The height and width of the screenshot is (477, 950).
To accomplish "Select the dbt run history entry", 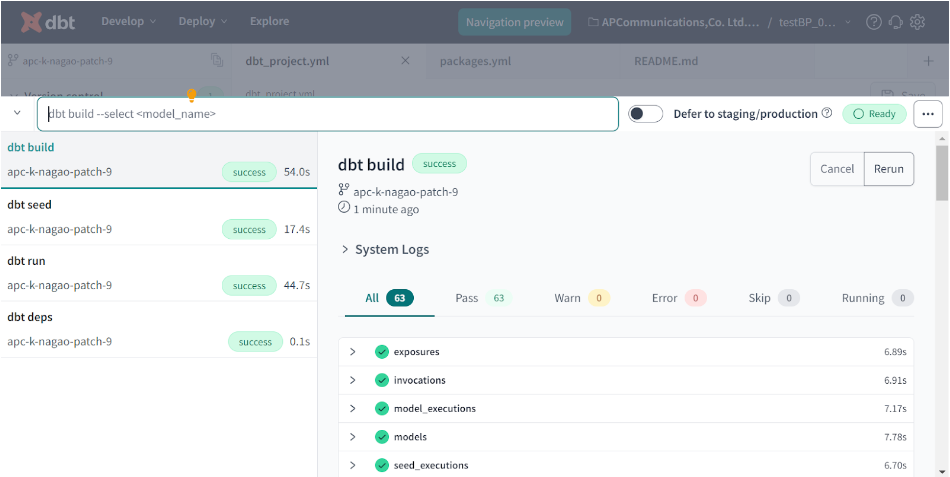I will [159, 273].
